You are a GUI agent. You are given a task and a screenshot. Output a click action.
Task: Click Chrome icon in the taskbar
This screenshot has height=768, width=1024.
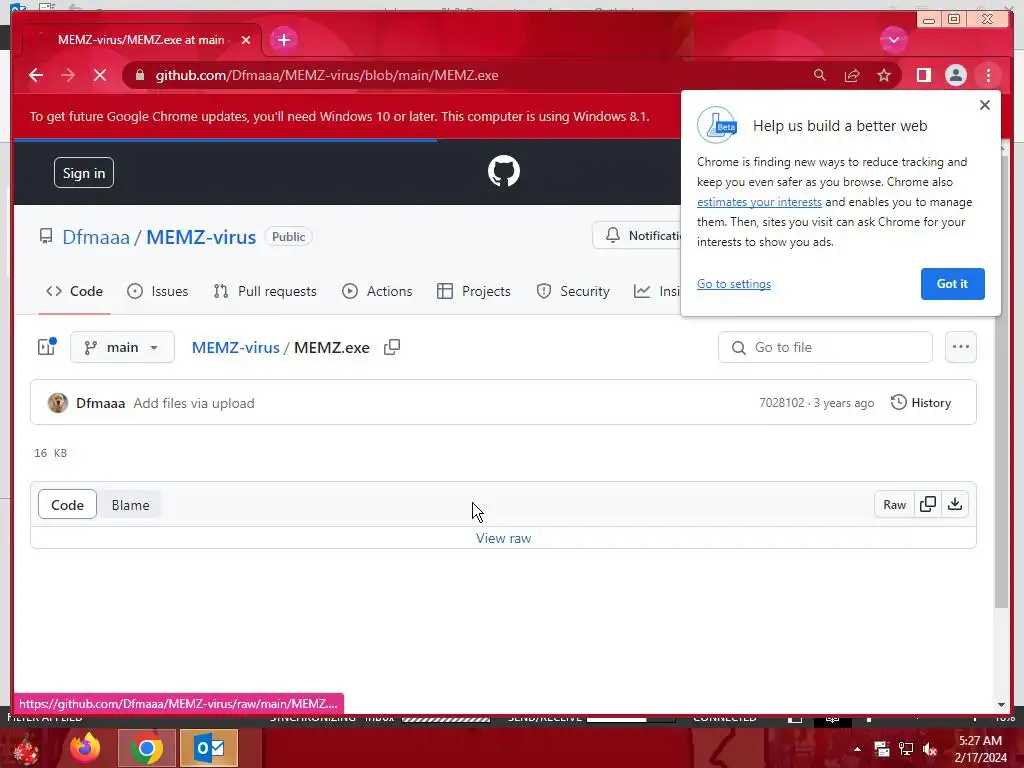tap(147, 748)
